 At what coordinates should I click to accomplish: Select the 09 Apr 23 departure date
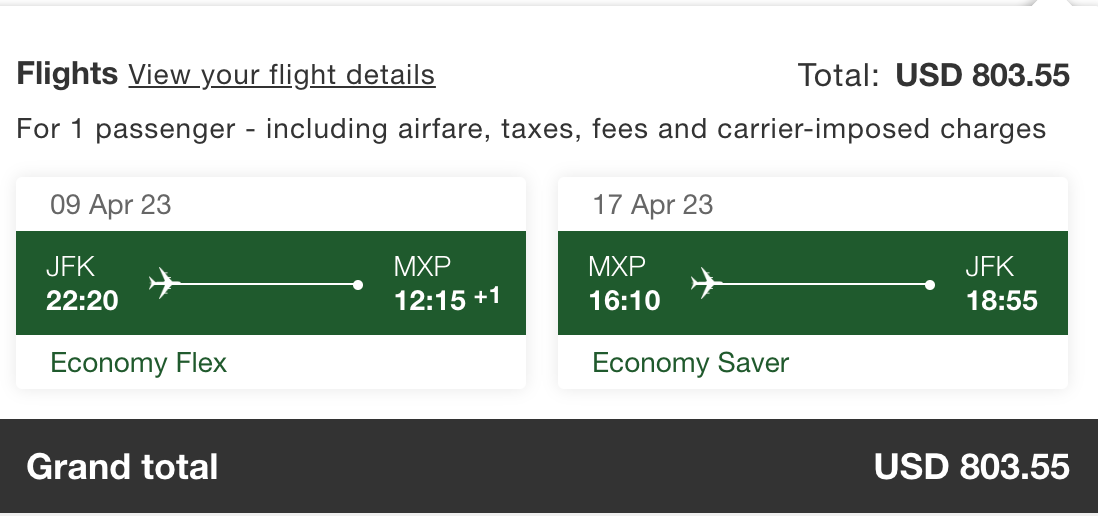point(111,205)
